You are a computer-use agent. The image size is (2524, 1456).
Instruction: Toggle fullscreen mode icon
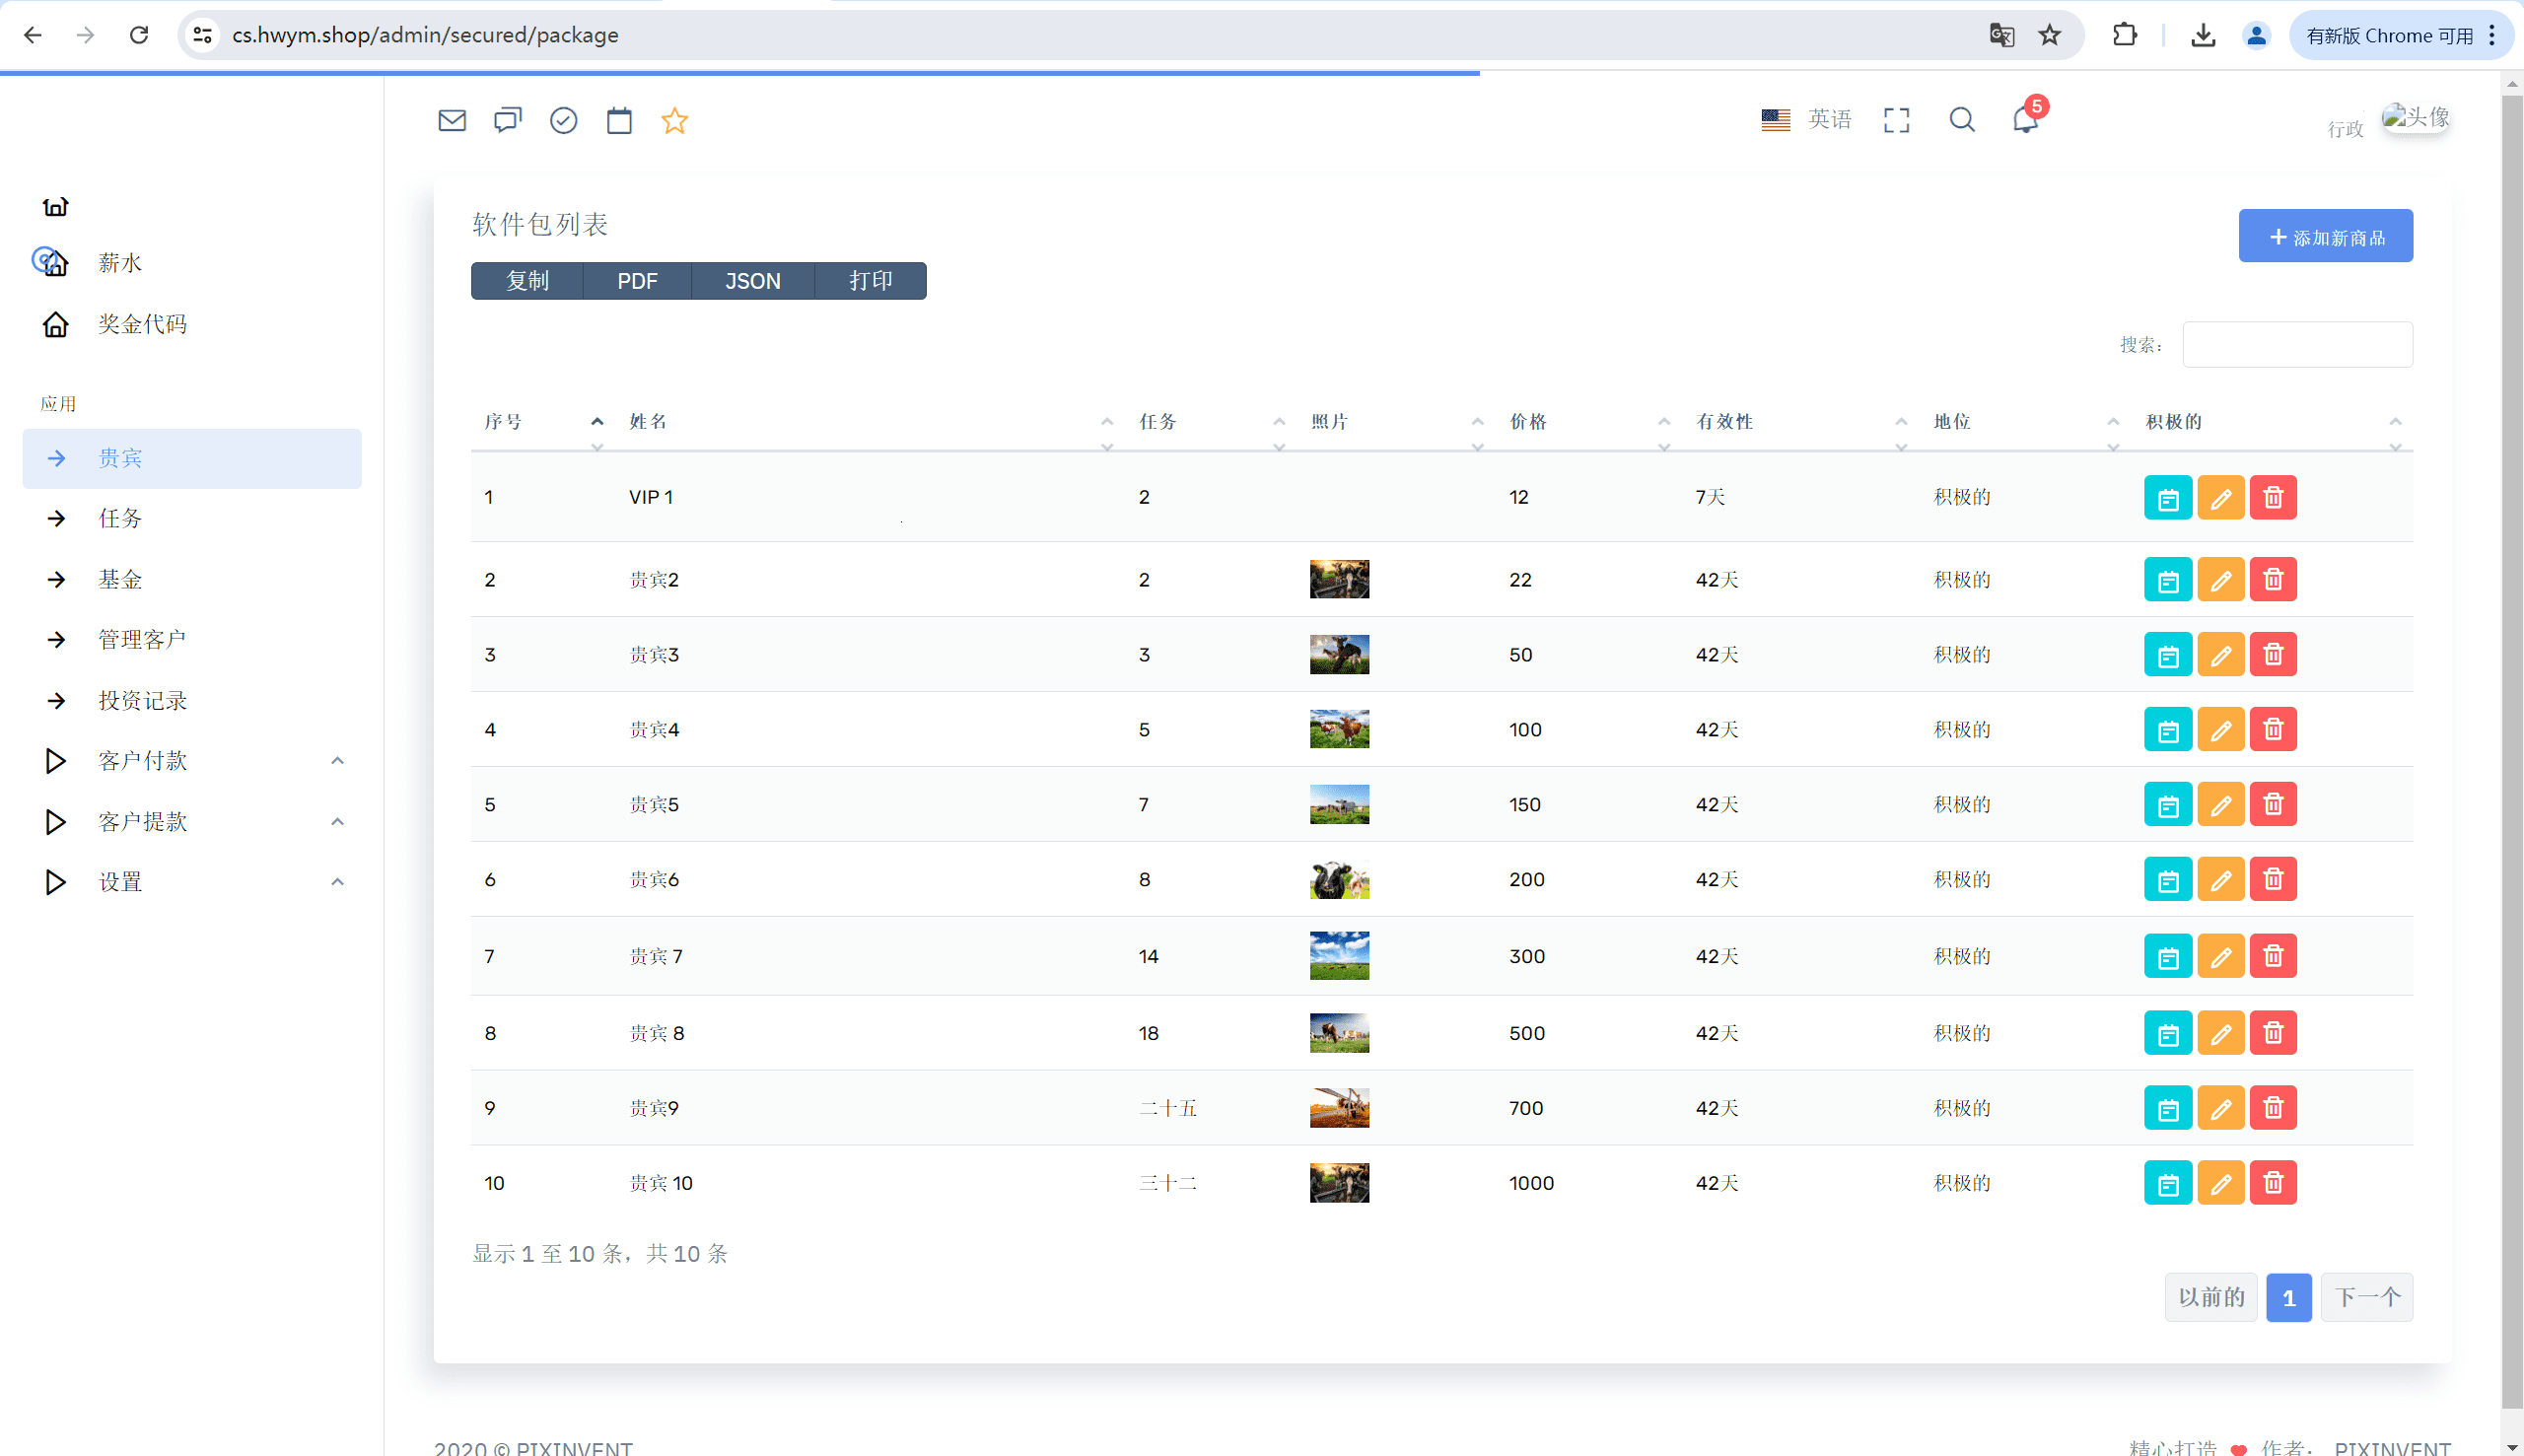click(1896, 120)
